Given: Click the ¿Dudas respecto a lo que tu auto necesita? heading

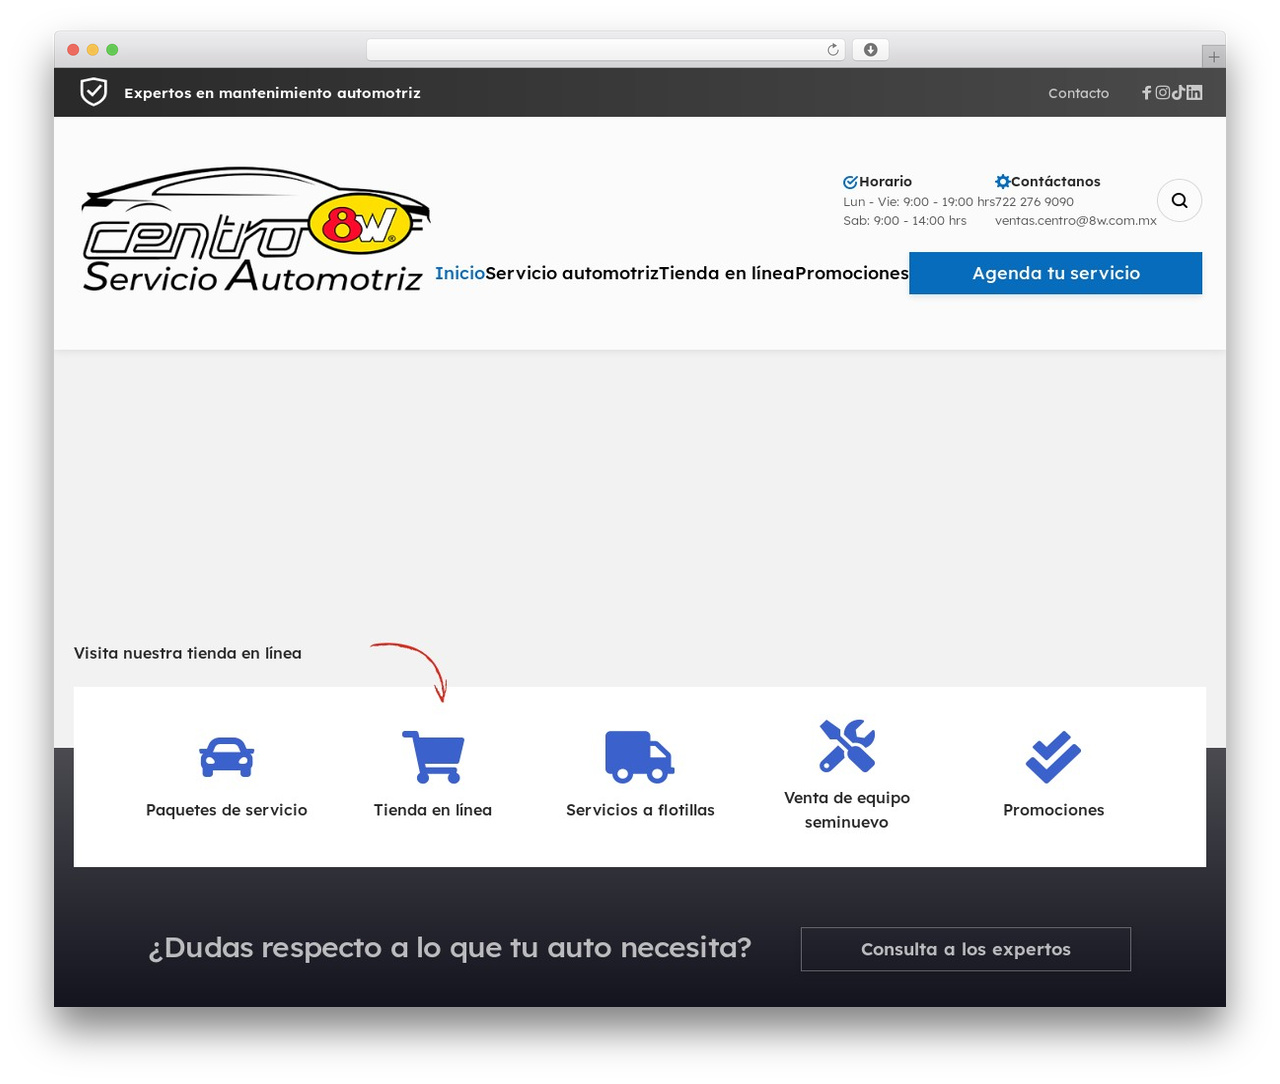Looking at the screenshot, I should [450, 947].
